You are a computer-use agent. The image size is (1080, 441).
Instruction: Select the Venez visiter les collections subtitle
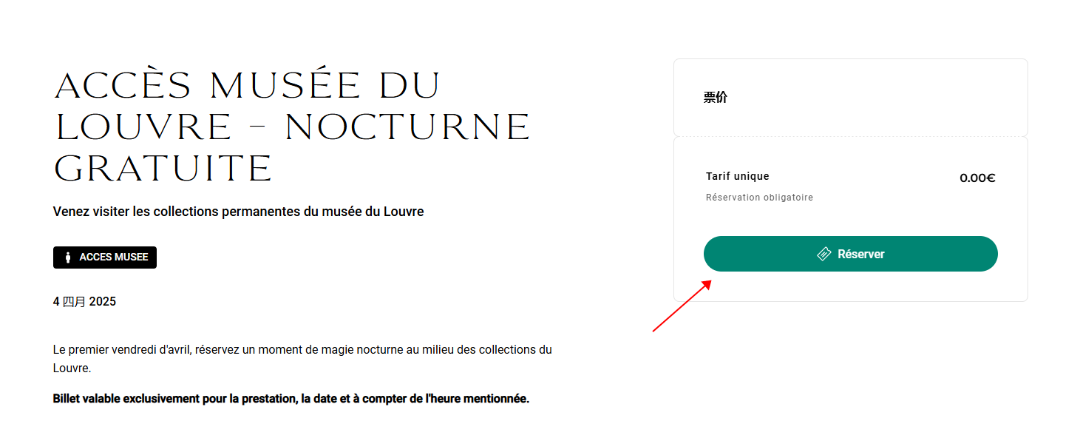(x=238, y=212)
